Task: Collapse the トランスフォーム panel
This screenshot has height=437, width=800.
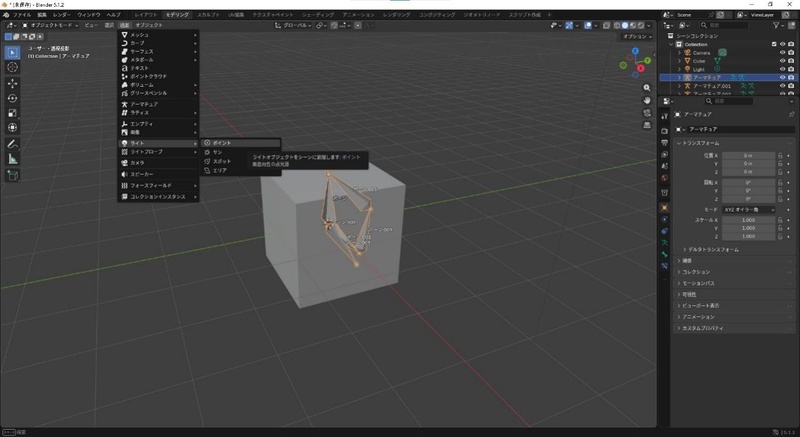Action: point(698,143)
